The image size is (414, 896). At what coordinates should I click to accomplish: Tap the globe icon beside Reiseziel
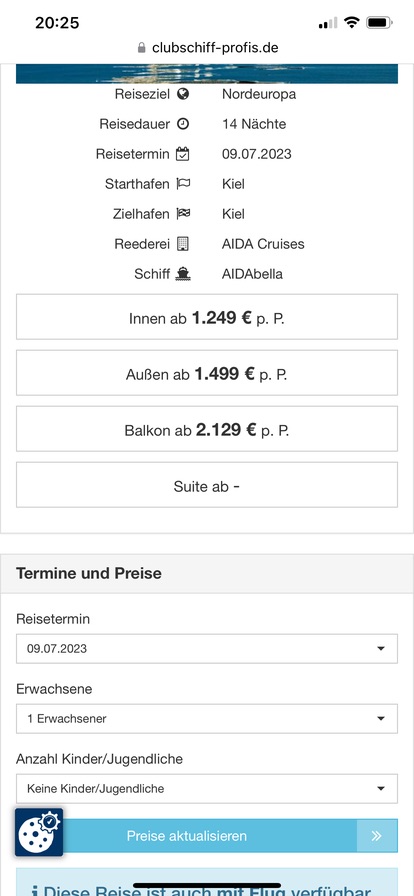[x=183, y=94]
